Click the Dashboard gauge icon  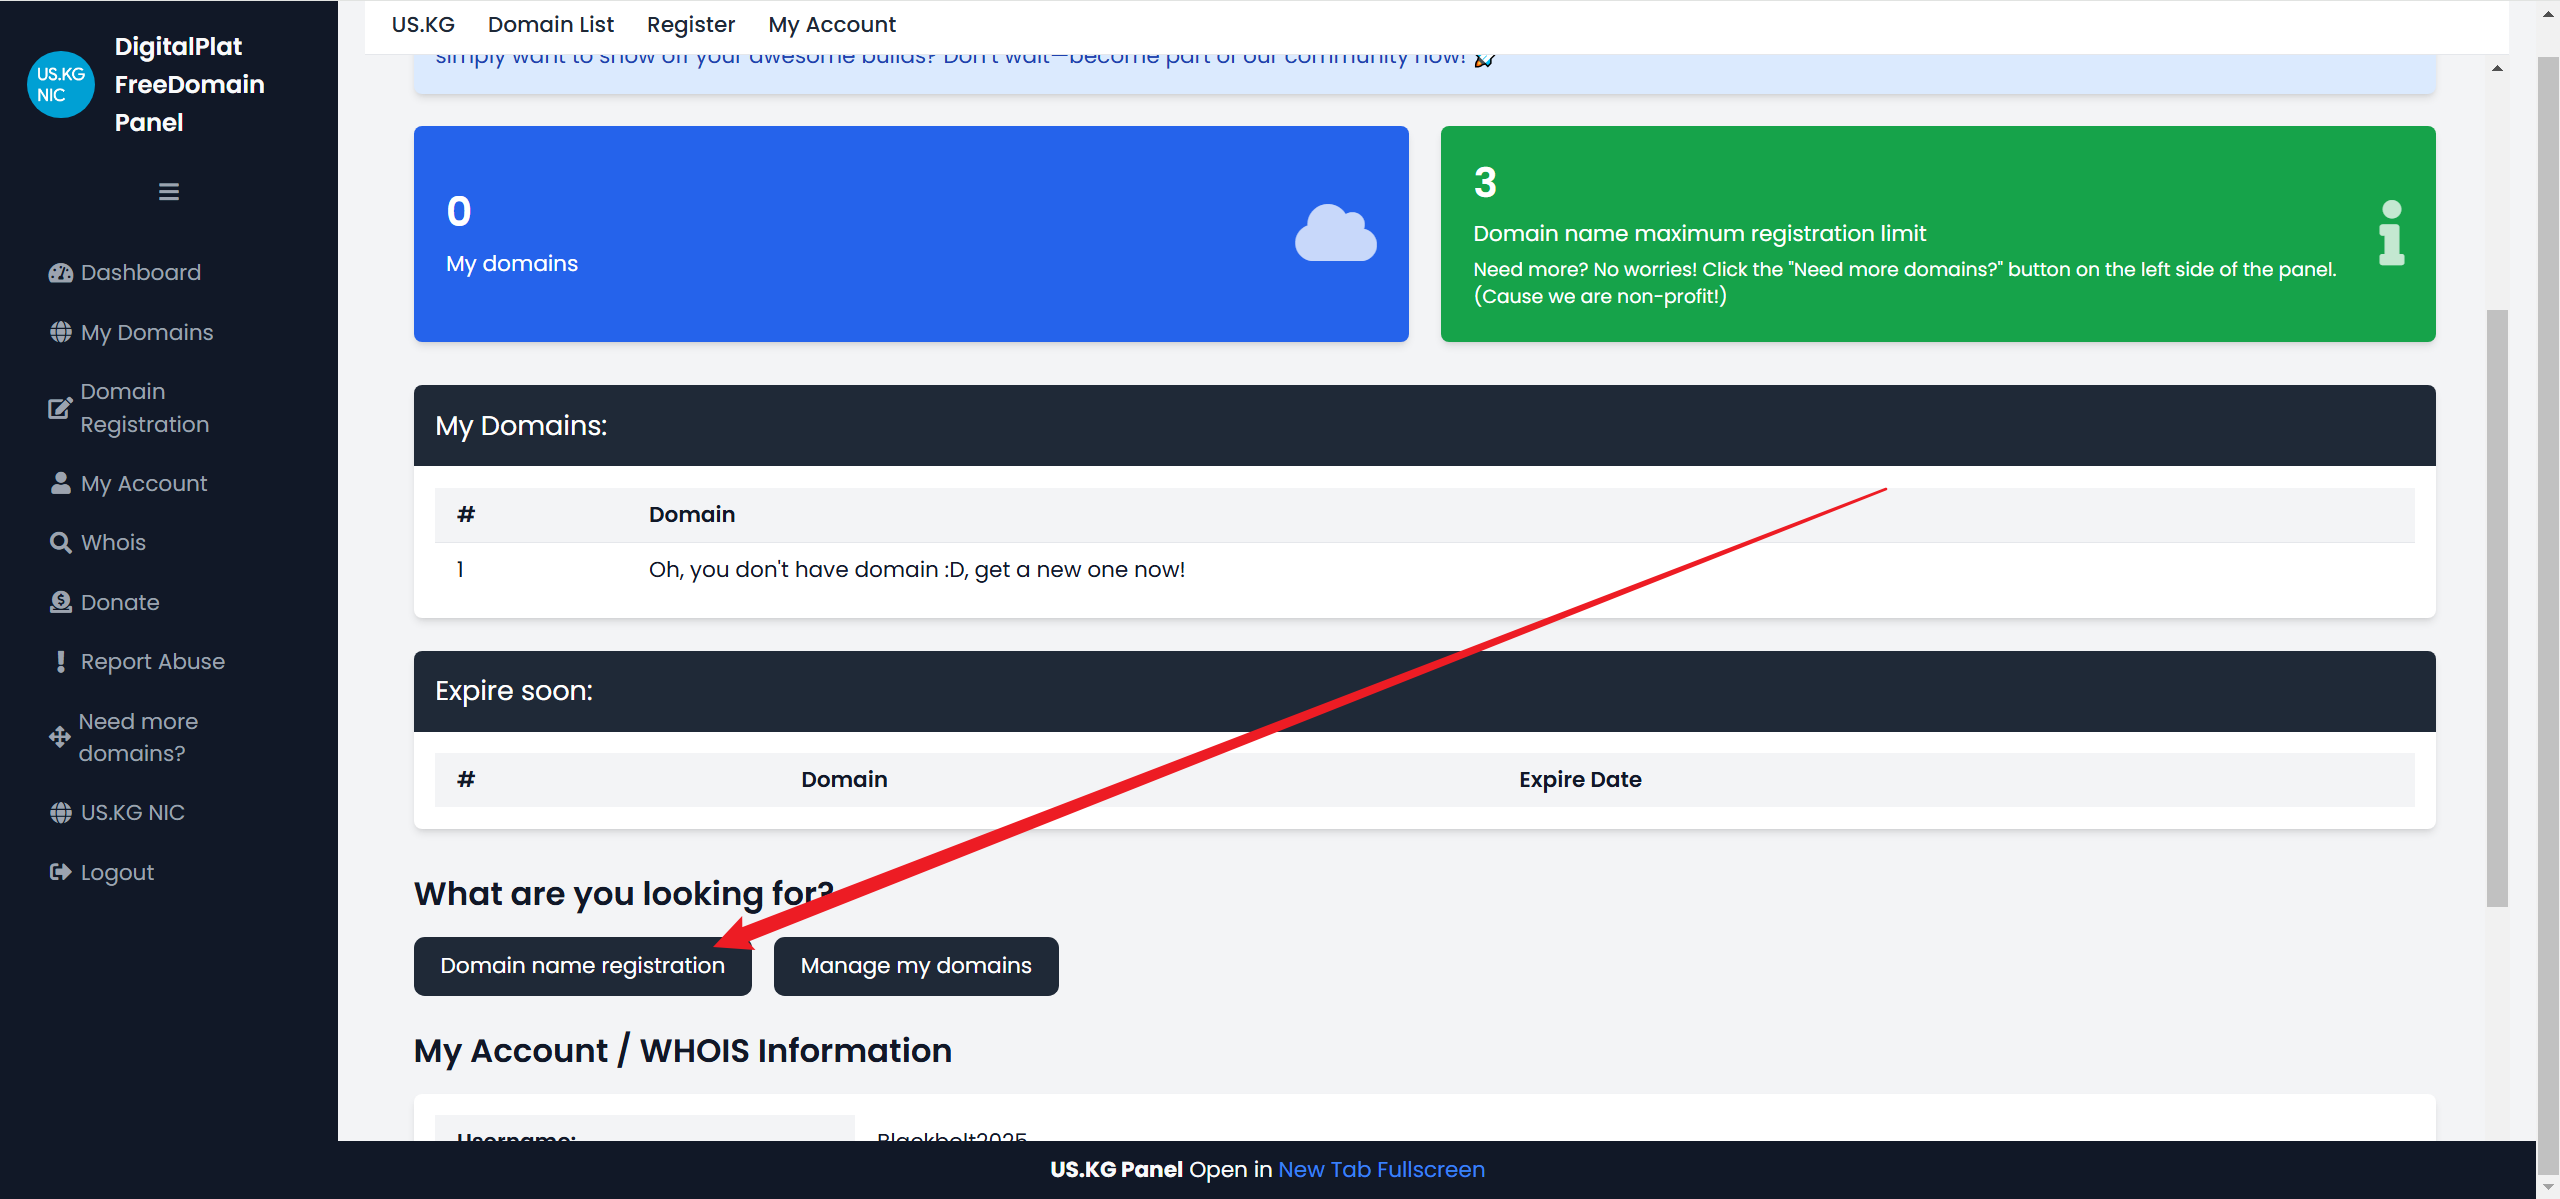(61, 272)
